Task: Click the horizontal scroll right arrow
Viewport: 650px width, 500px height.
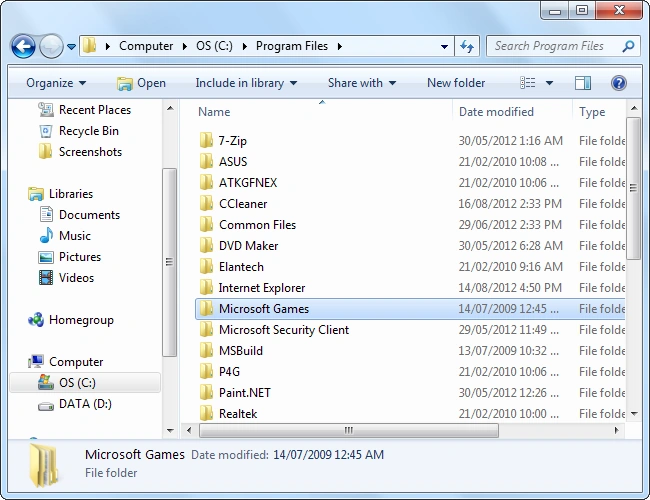Action: click(x=616, y=430)
